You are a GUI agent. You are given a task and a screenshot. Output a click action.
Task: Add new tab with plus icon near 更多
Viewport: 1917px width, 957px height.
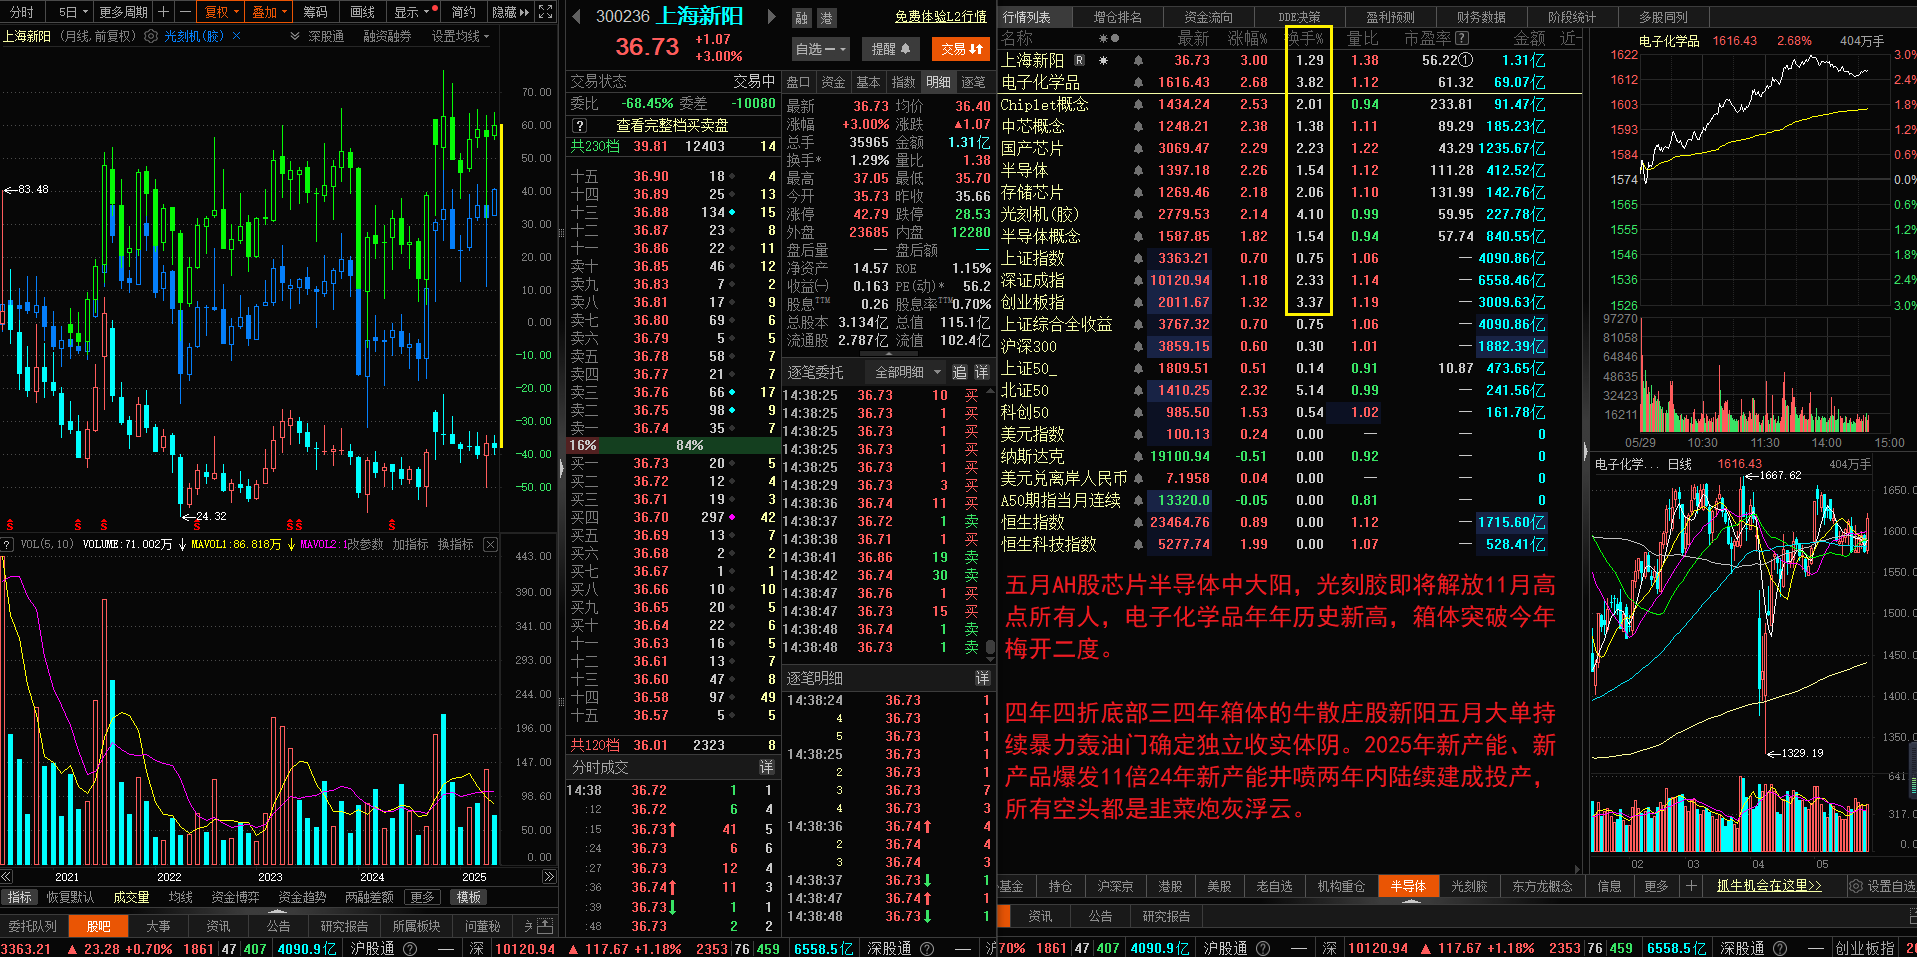1691,885
